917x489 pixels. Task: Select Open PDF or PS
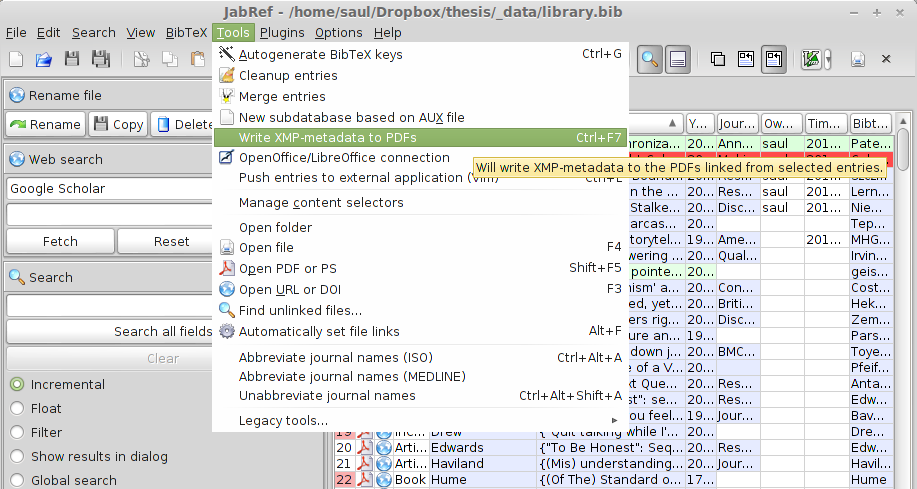(420, 268)
